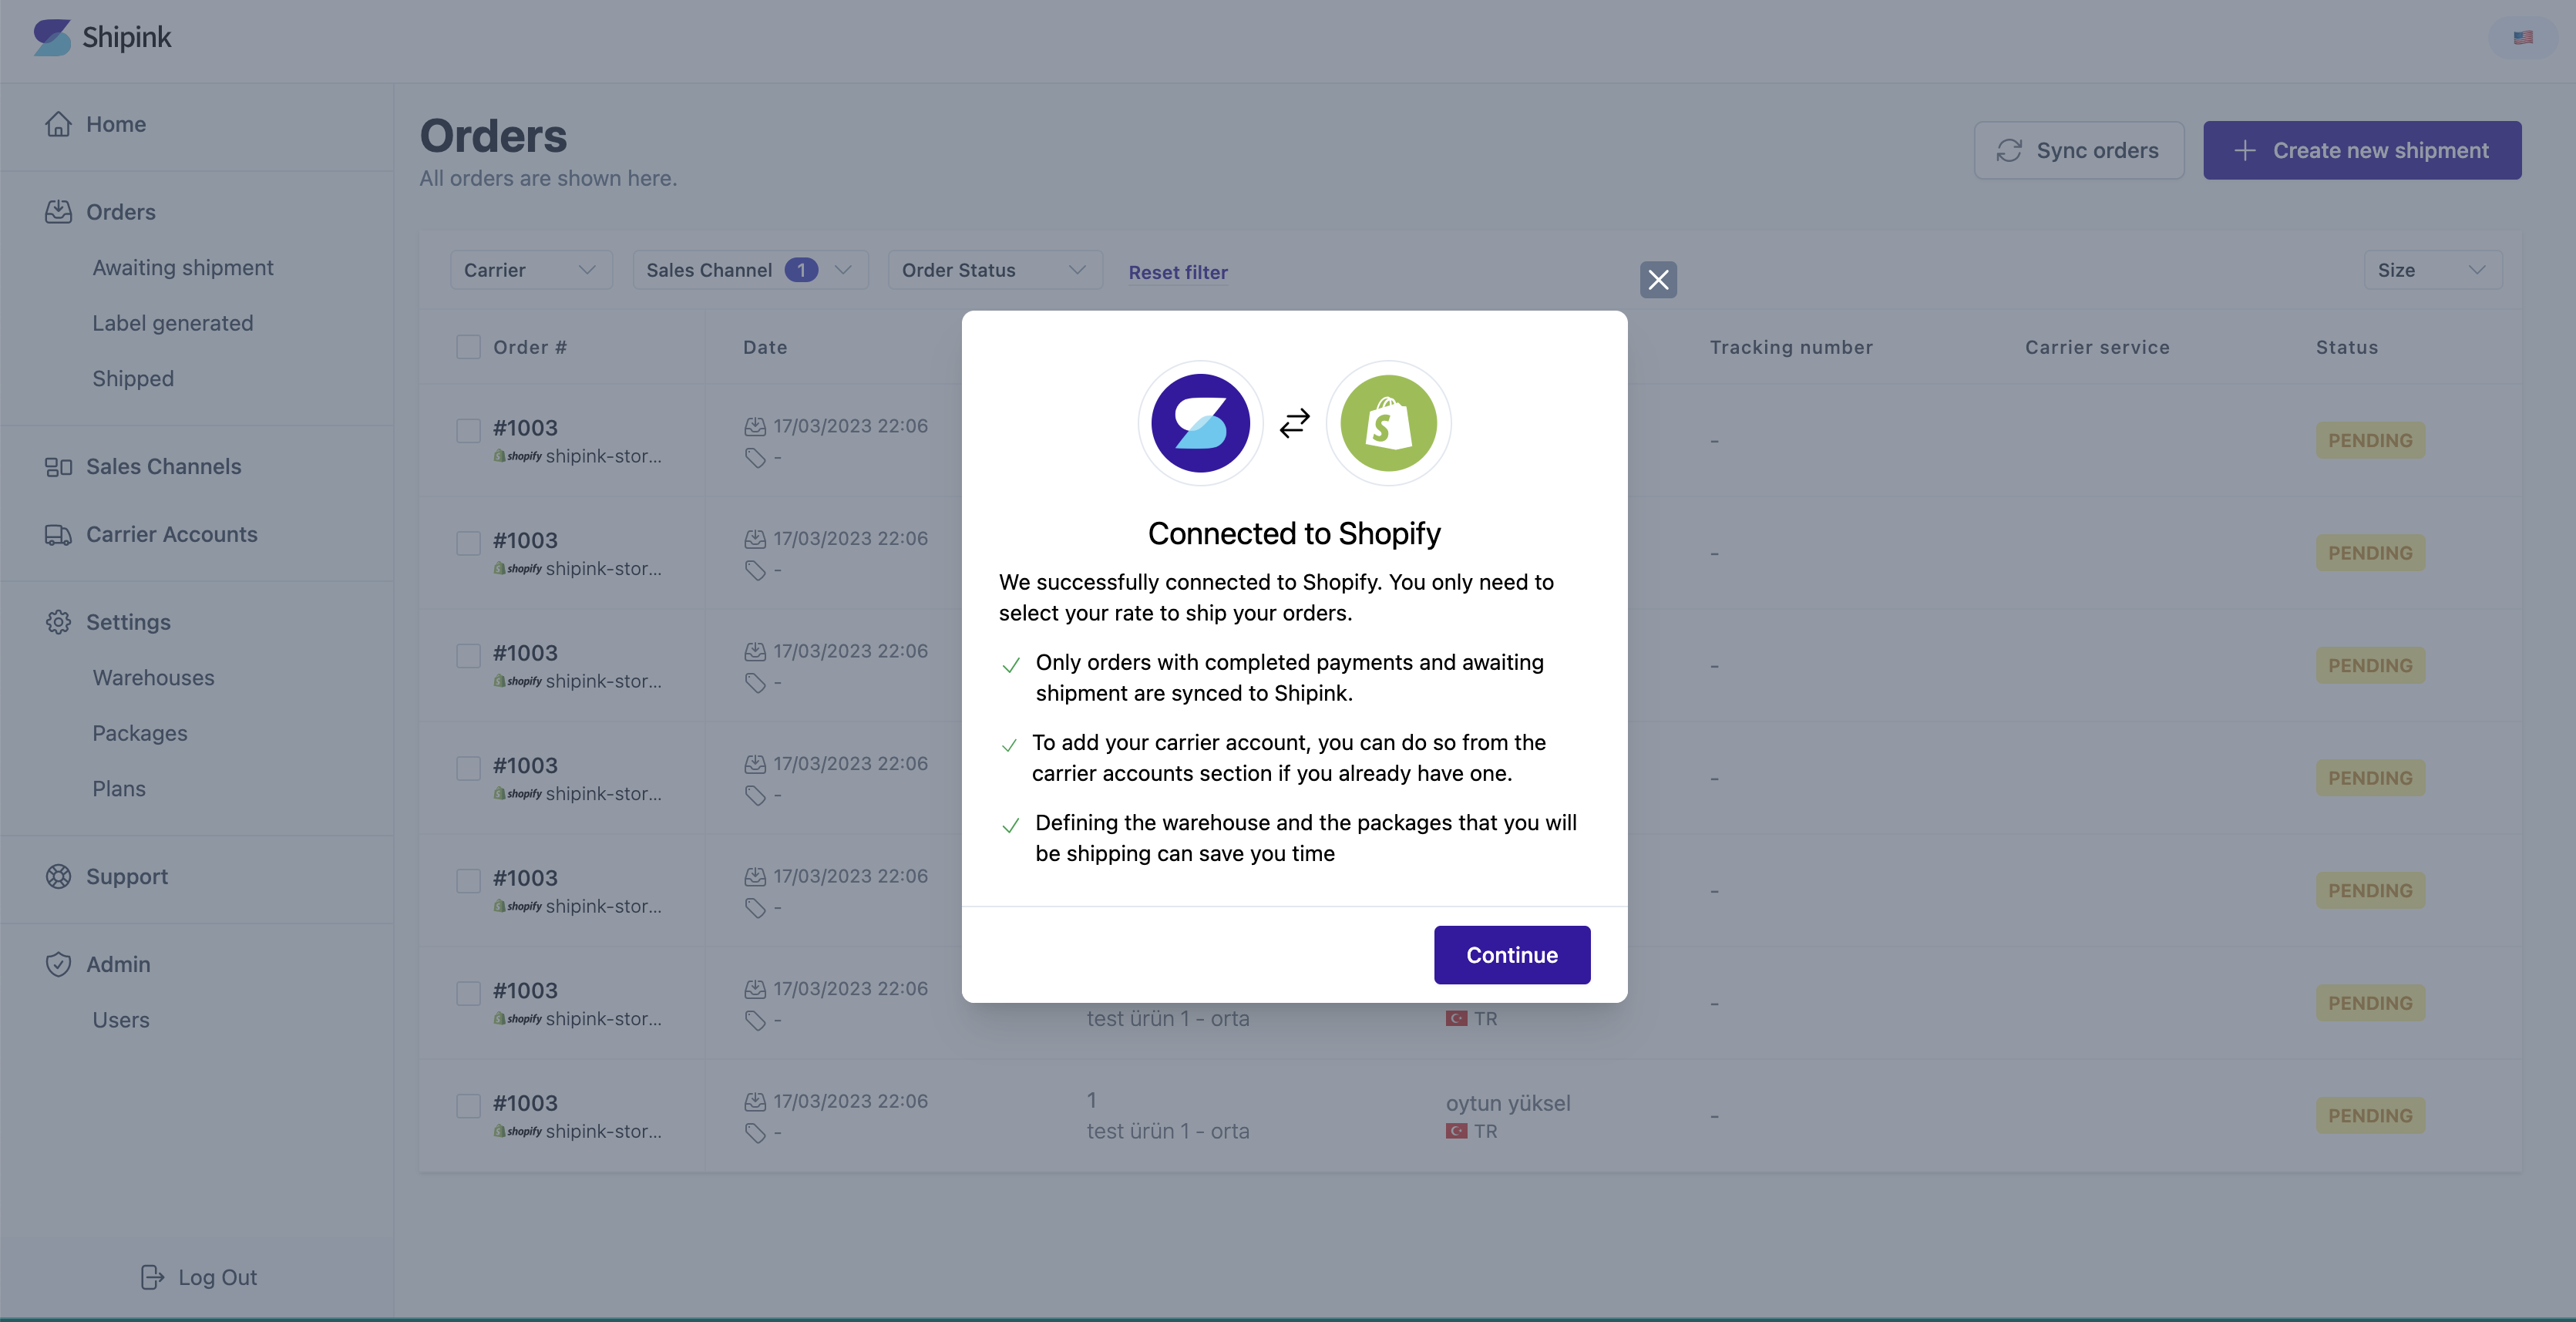Screen dimensions: 2576x1322
Task: Check the last order row's checkbox
Action: (x=468, y=1106)
